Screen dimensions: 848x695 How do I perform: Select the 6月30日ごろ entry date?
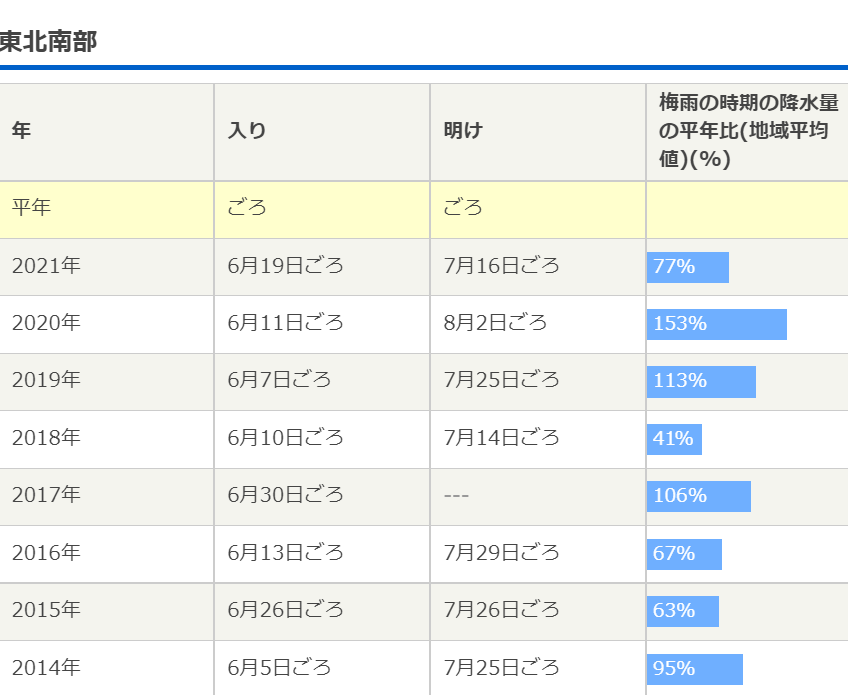286,495
